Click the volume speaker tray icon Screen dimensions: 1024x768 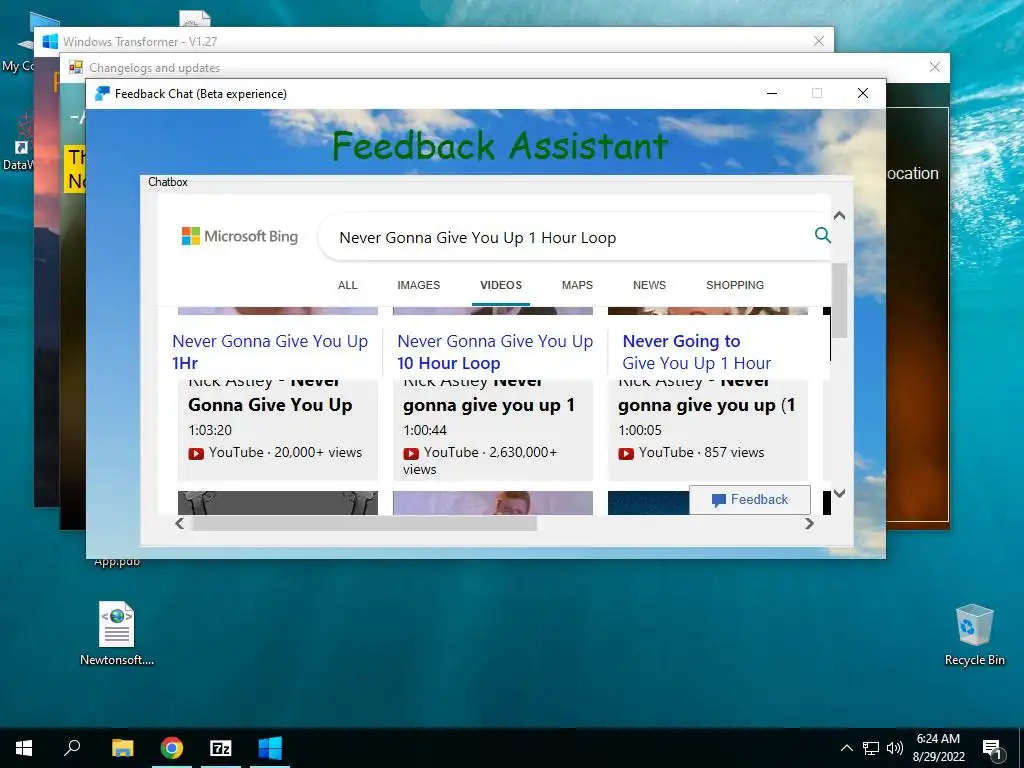895,748
